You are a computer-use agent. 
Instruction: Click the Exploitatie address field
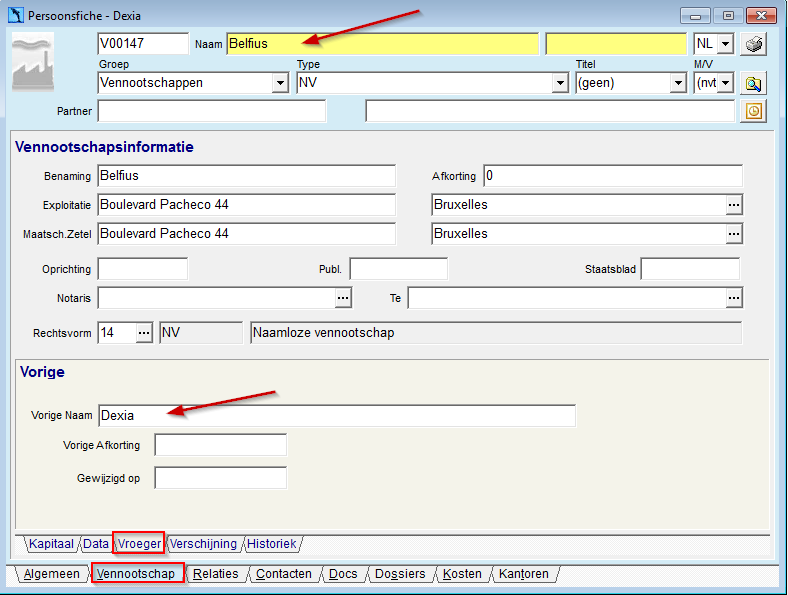(246, 205)
